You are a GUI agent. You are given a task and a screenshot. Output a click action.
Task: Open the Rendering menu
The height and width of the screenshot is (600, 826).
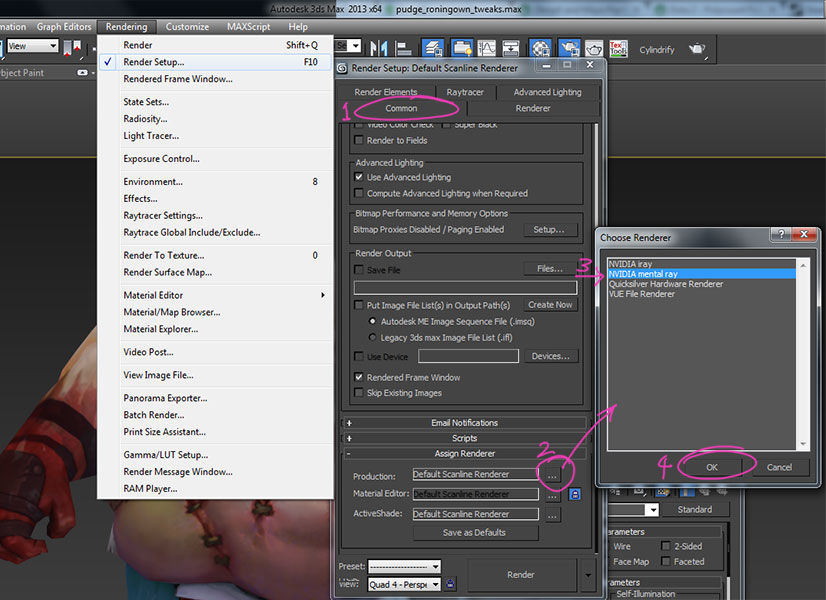click(126, 26)
